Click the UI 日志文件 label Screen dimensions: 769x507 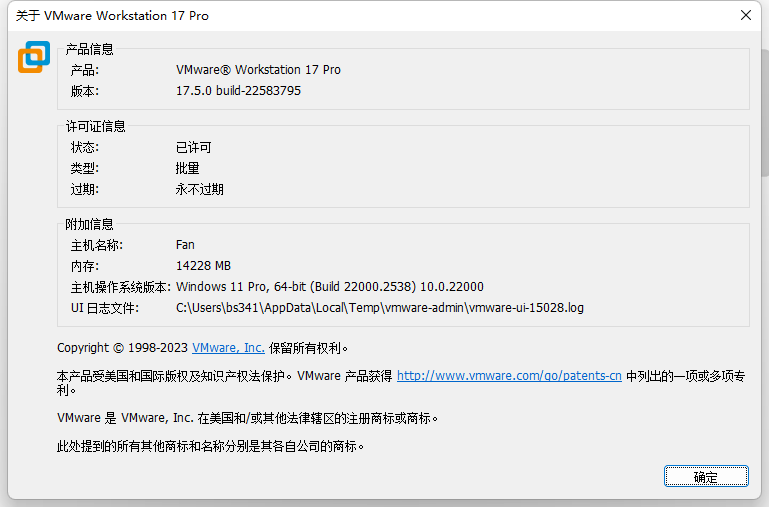pyautogui.click(x=104, y=308)
